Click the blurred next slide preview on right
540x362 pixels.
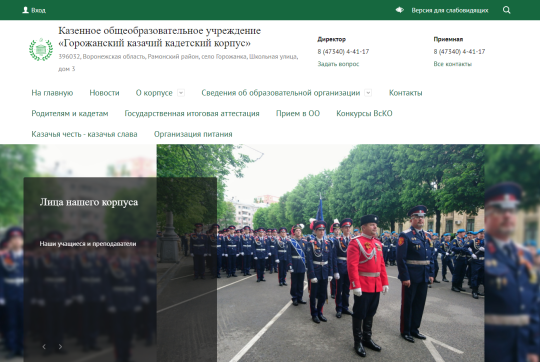point(512,253)
